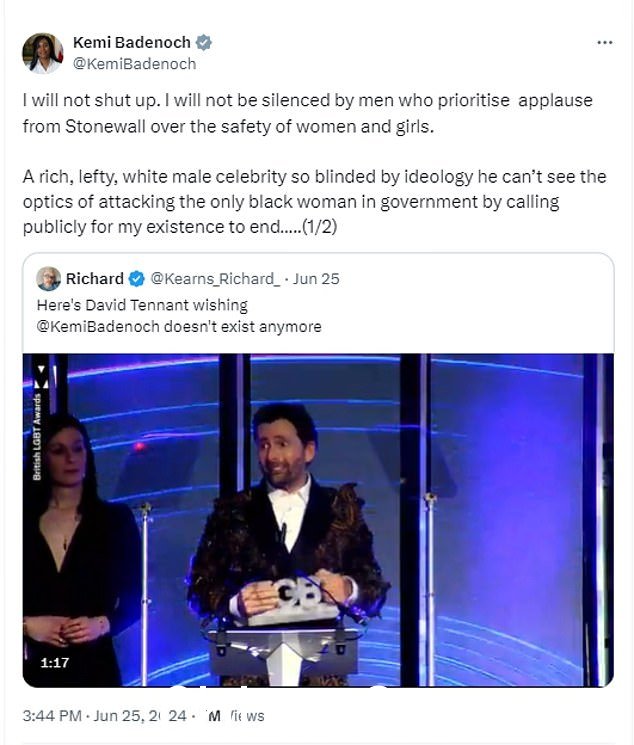Open the @KemiBadenoch handle under the name

pos(134,64)
